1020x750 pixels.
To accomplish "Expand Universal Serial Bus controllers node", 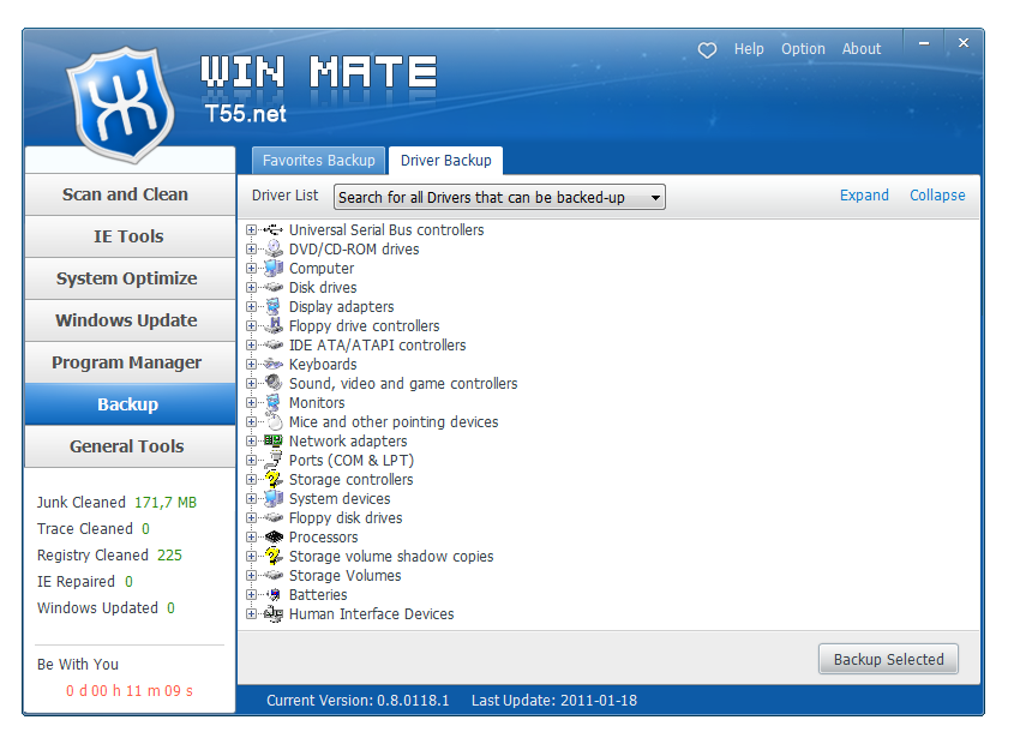I will (251, 230).
